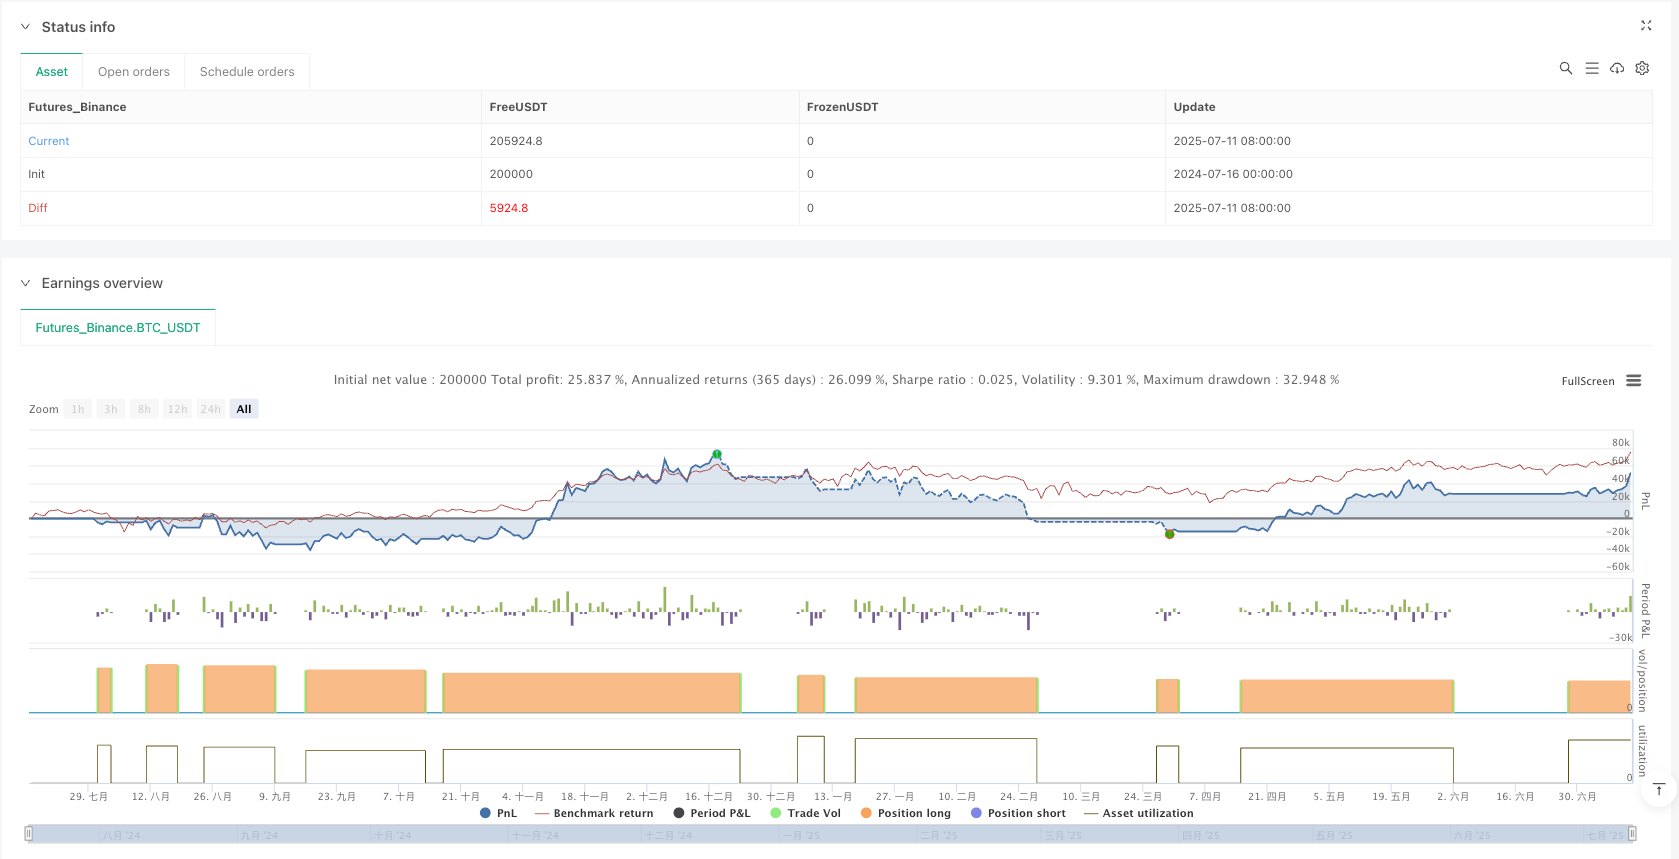Open the settings gear icon

point(1642,68)
